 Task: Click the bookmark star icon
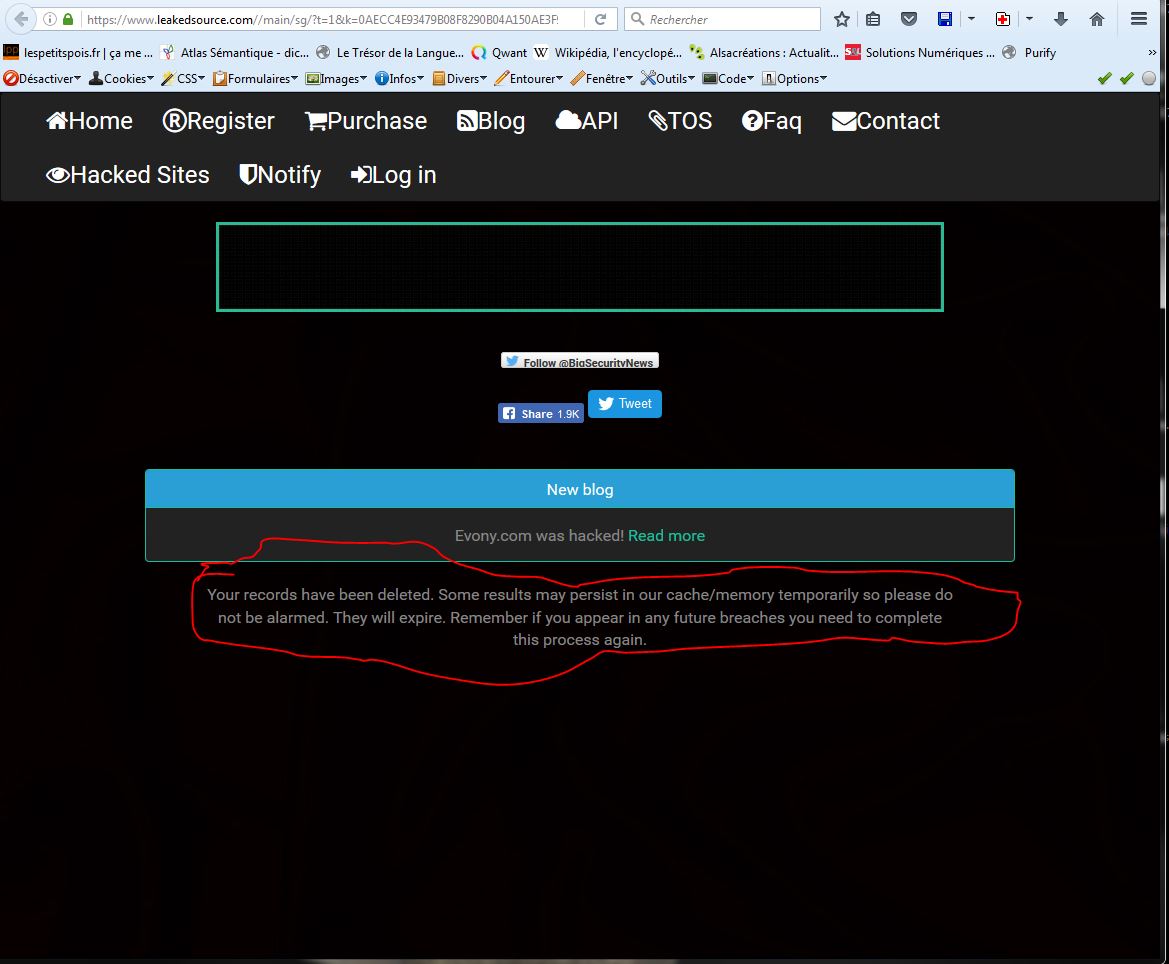(x=842, y=19)
